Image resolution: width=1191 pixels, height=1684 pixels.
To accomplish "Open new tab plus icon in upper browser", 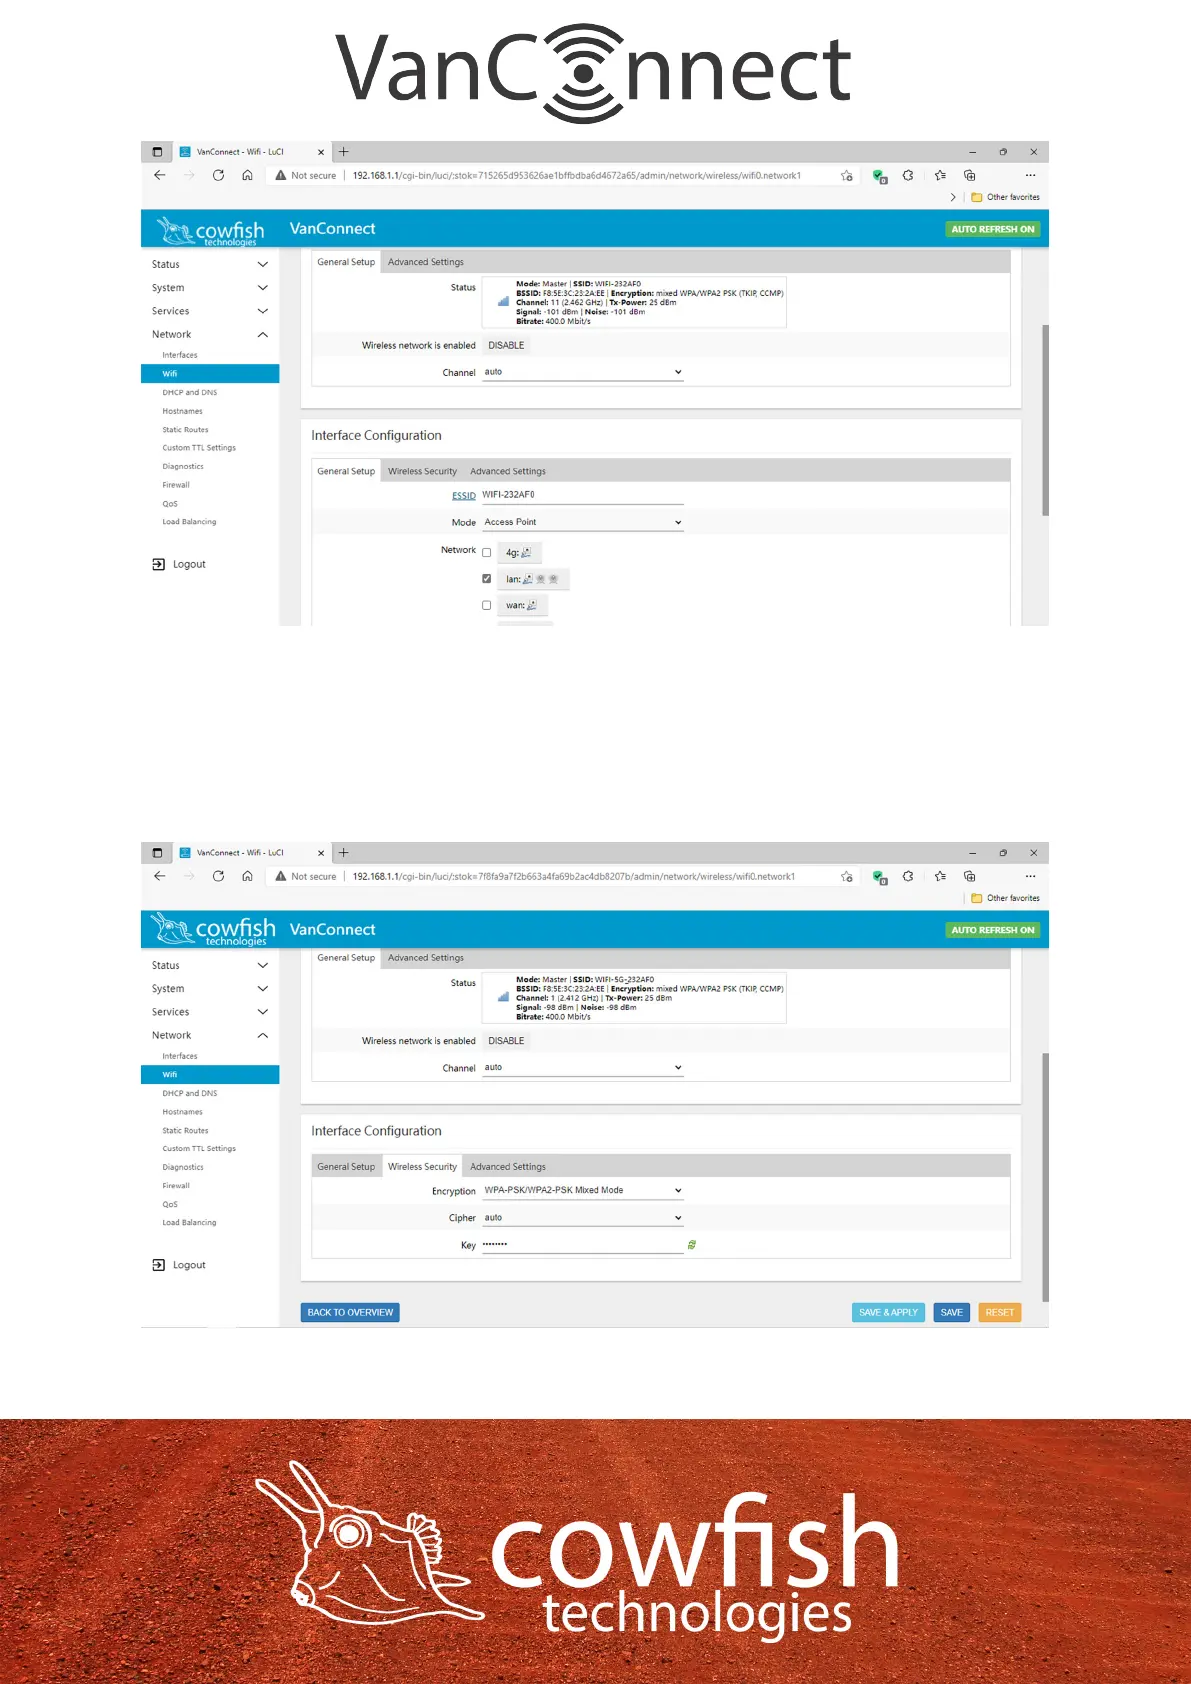I will coord(344,152).
